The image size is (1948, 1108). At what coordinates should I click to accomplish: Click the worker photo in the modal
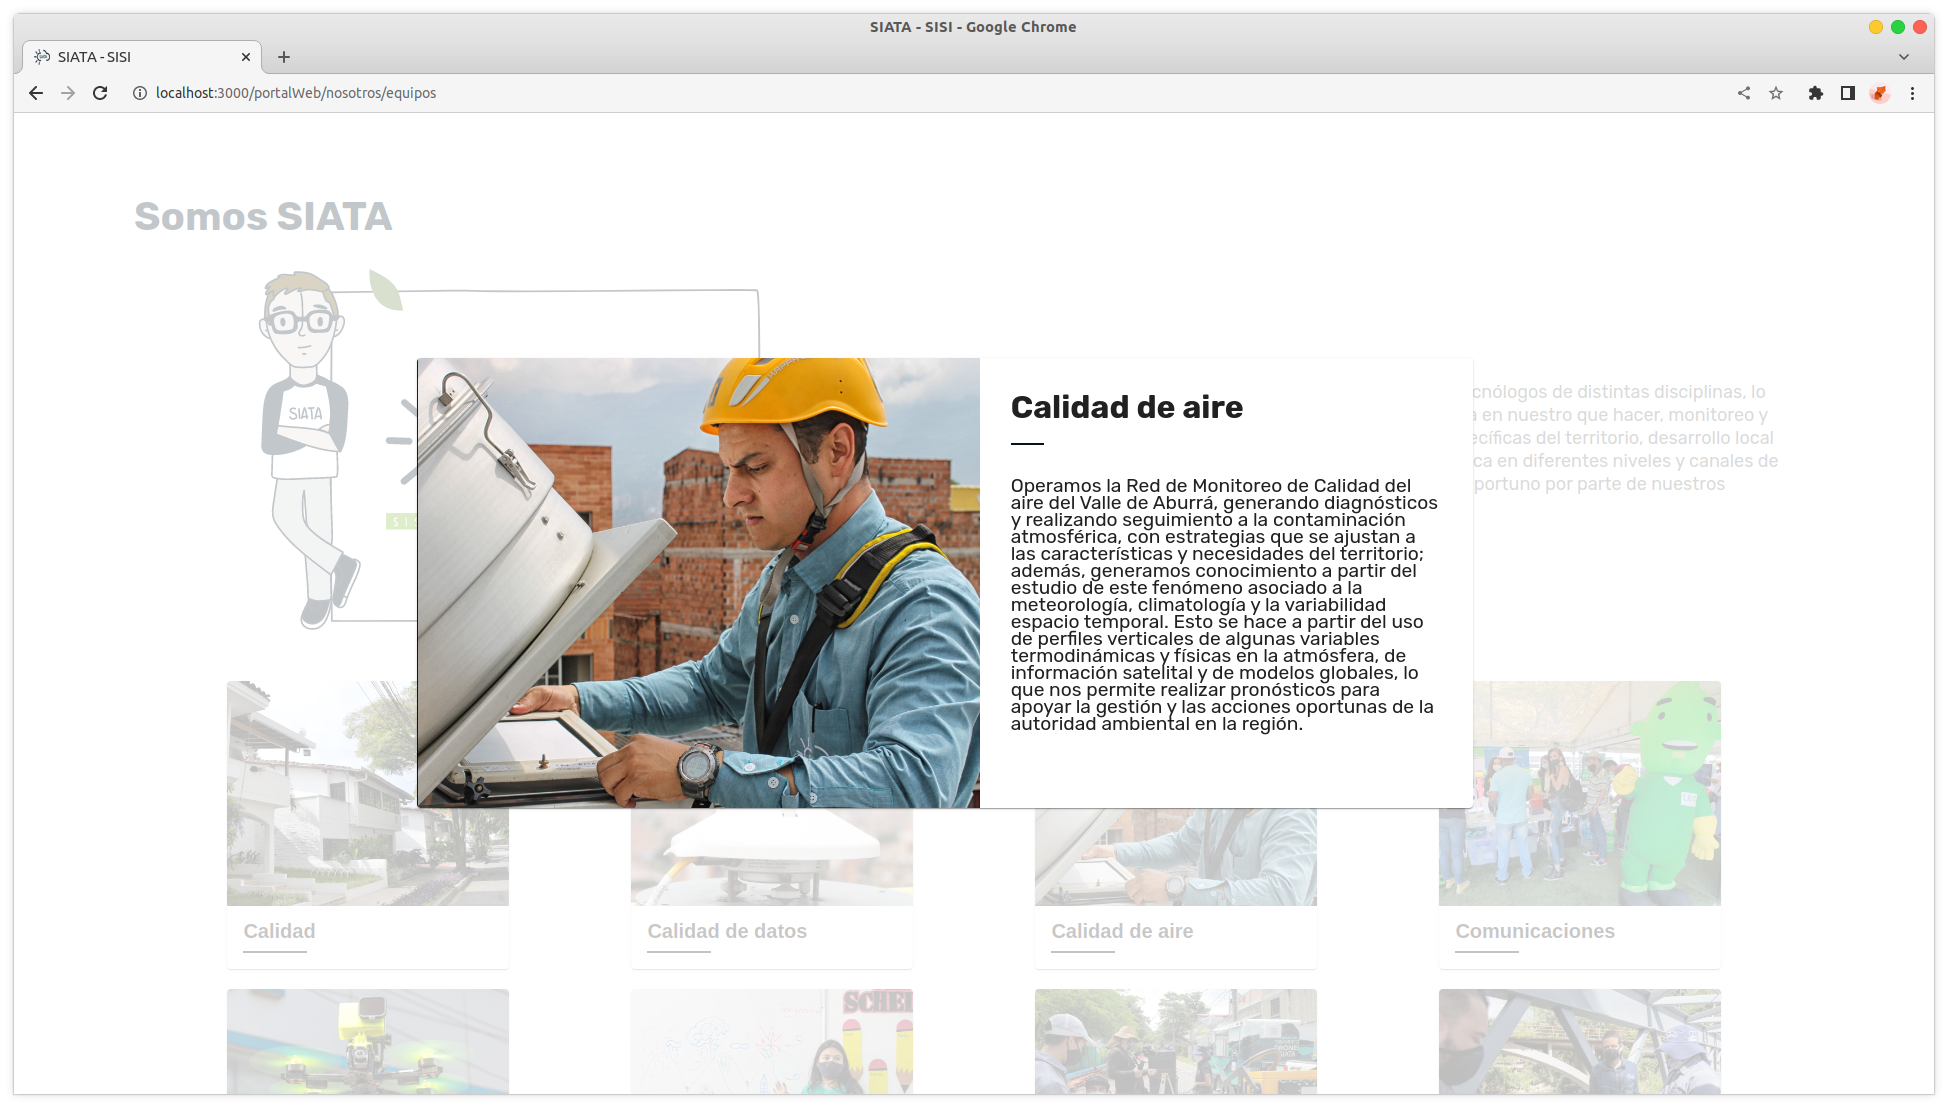point(698,583)
